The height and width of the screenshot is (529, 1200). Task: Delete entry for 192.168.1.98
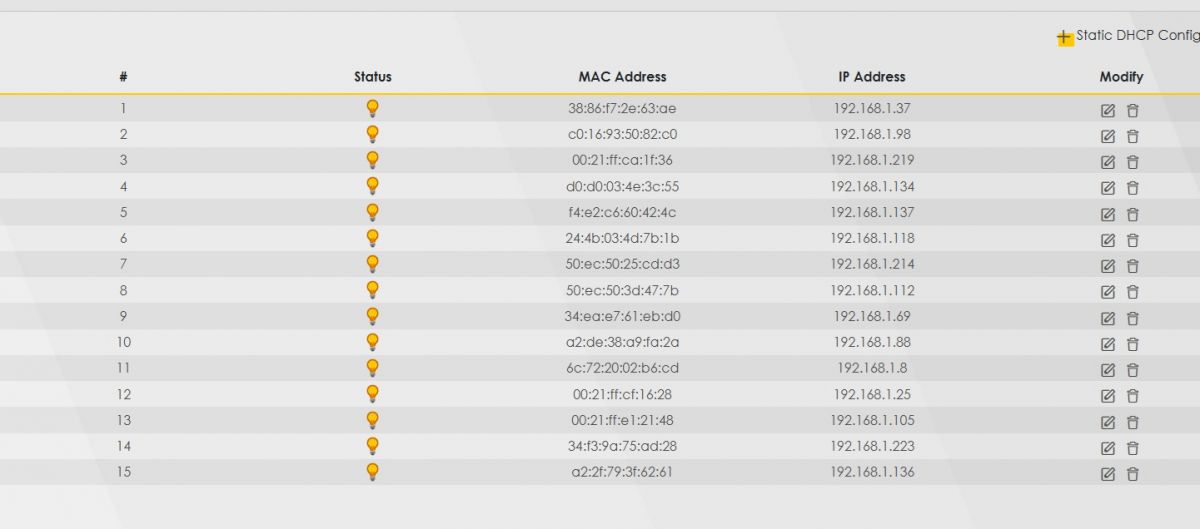pos(1133,136)
